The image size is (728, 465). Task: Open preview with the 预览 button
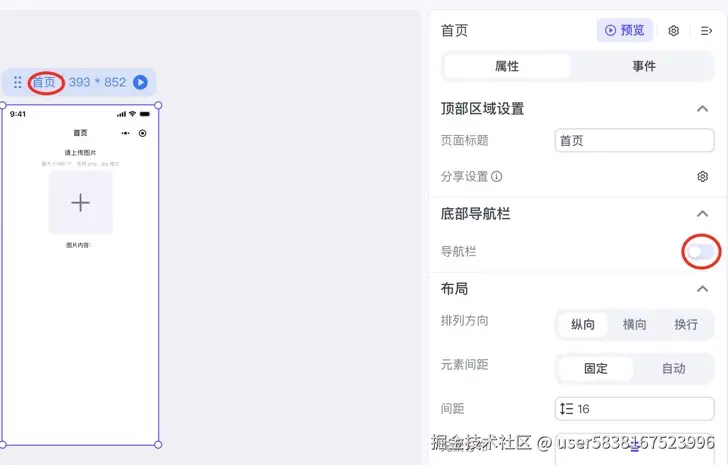[x=624, y=30]
